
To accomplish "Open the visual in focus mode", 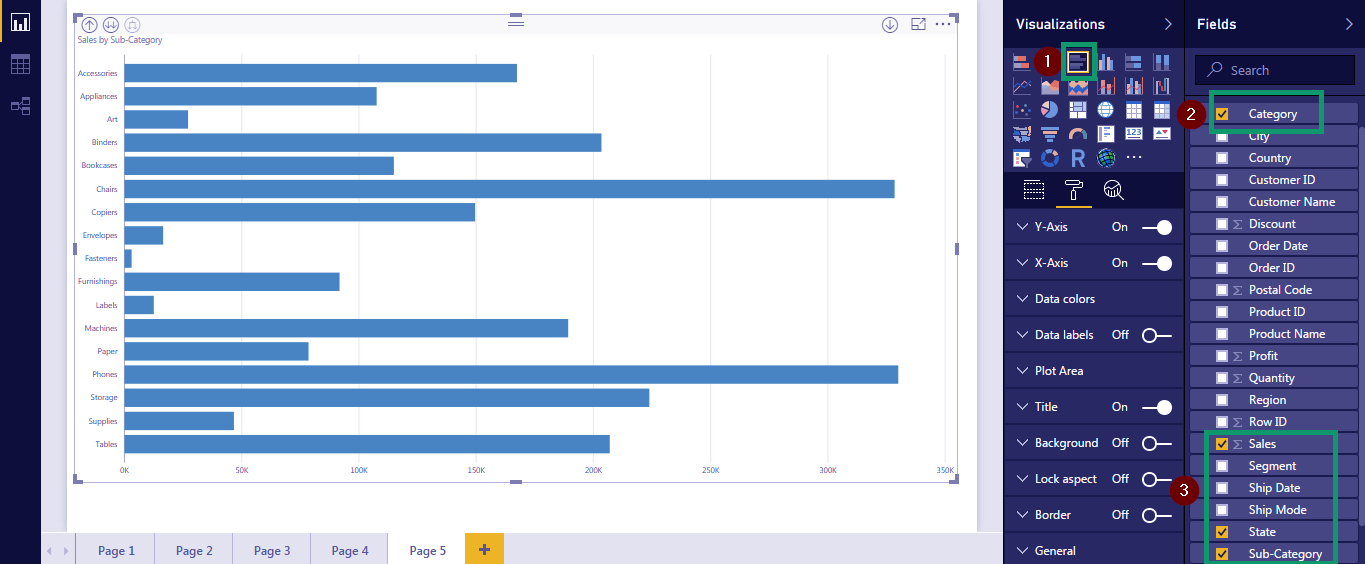I will 918,24.
